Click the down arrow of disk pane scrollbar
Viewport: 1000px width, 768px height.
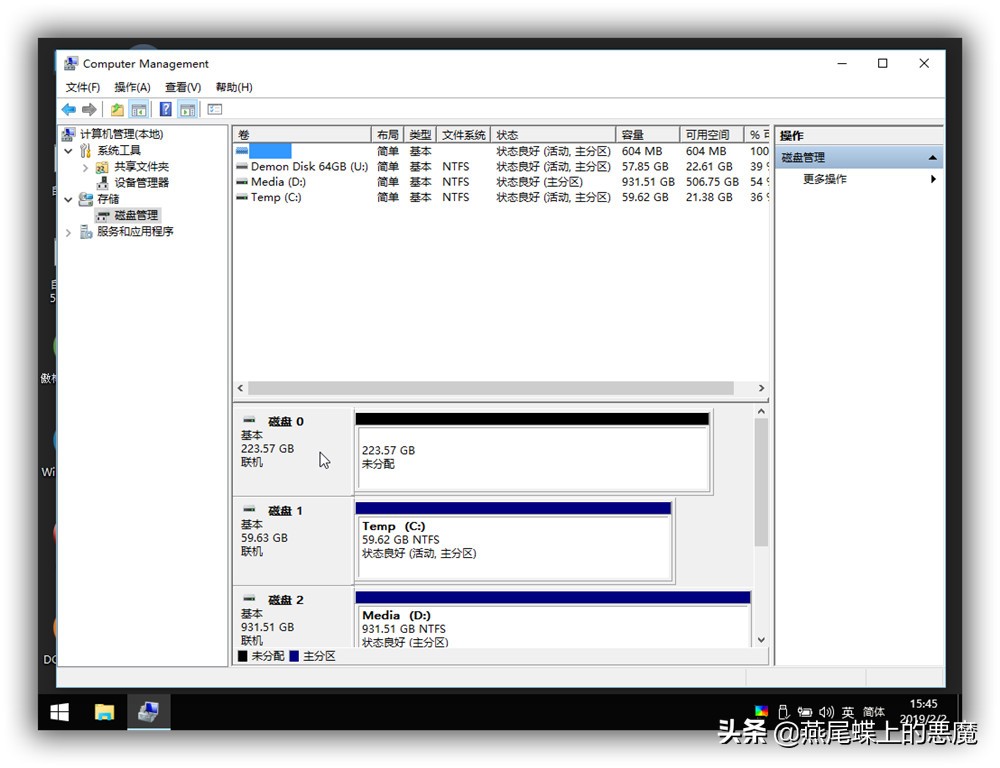761,640
